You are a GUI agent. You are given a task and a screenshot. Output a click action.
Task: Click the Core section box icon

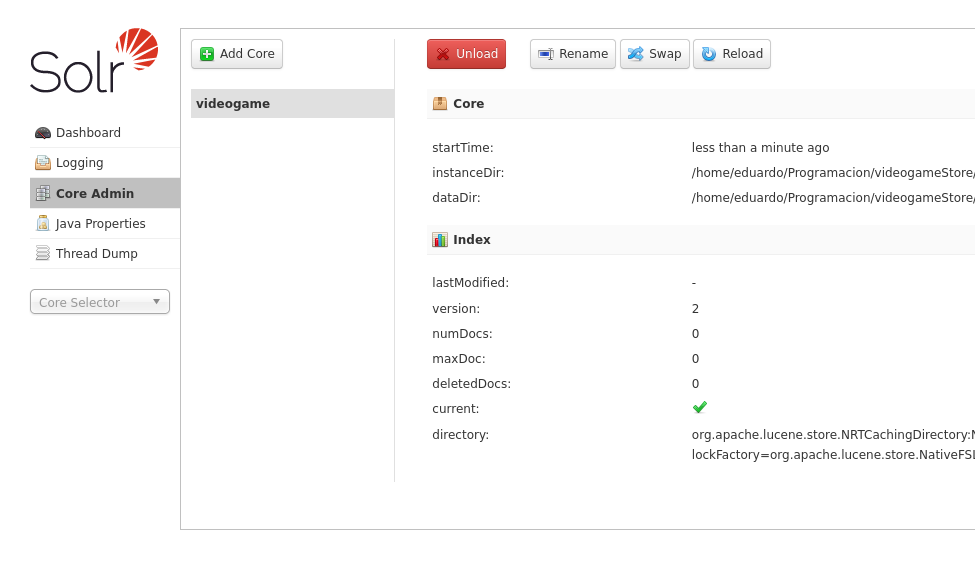[440, 104]
